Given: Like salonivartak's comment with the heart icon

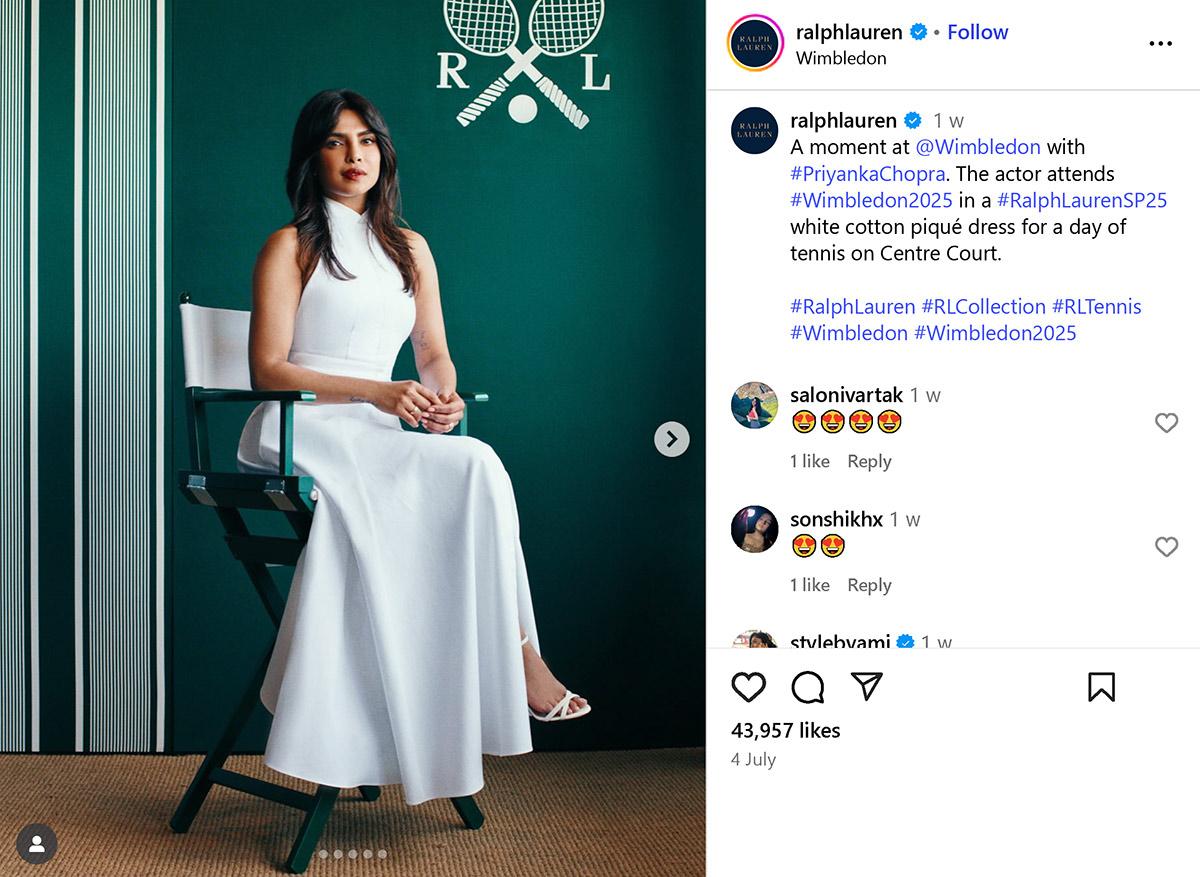Looking at the screenshot, I should 1167,424.
